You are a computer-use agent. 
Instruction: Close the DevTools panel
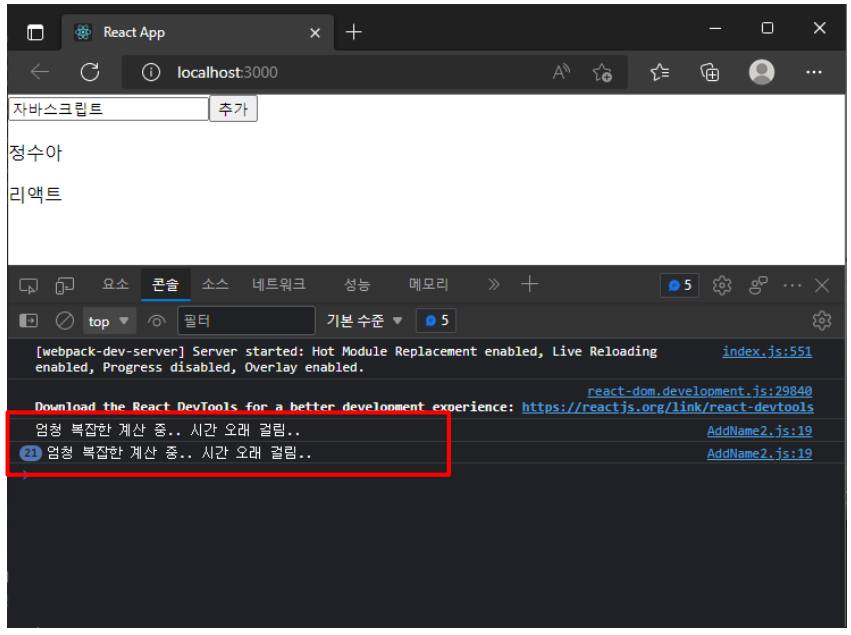coord(822,285)
